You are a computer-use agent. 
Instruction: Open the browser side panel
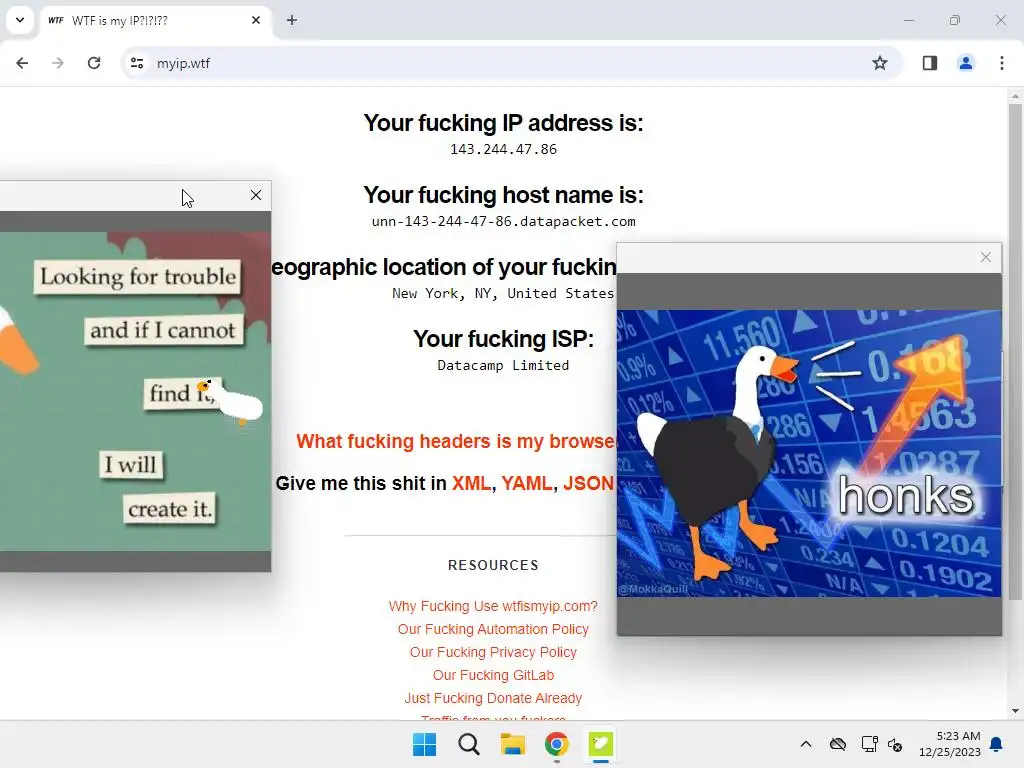(929, 63)
